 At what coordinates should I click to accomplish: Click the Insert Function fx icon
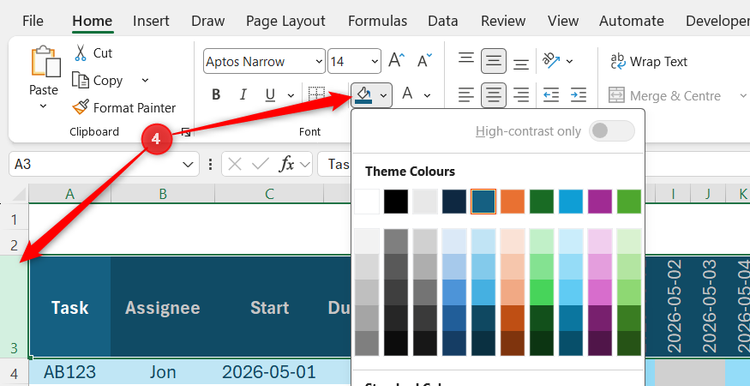(287, 164)
